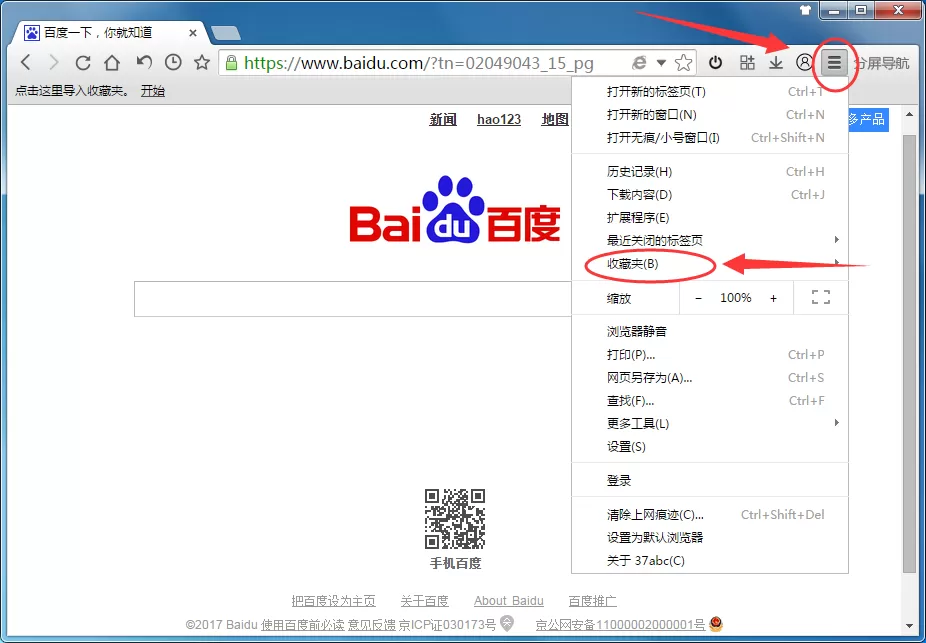The height and width of the screenshot is (643, 926).
Task: Click the power button icon in the toolbar
Action: [x=715, y=62]
